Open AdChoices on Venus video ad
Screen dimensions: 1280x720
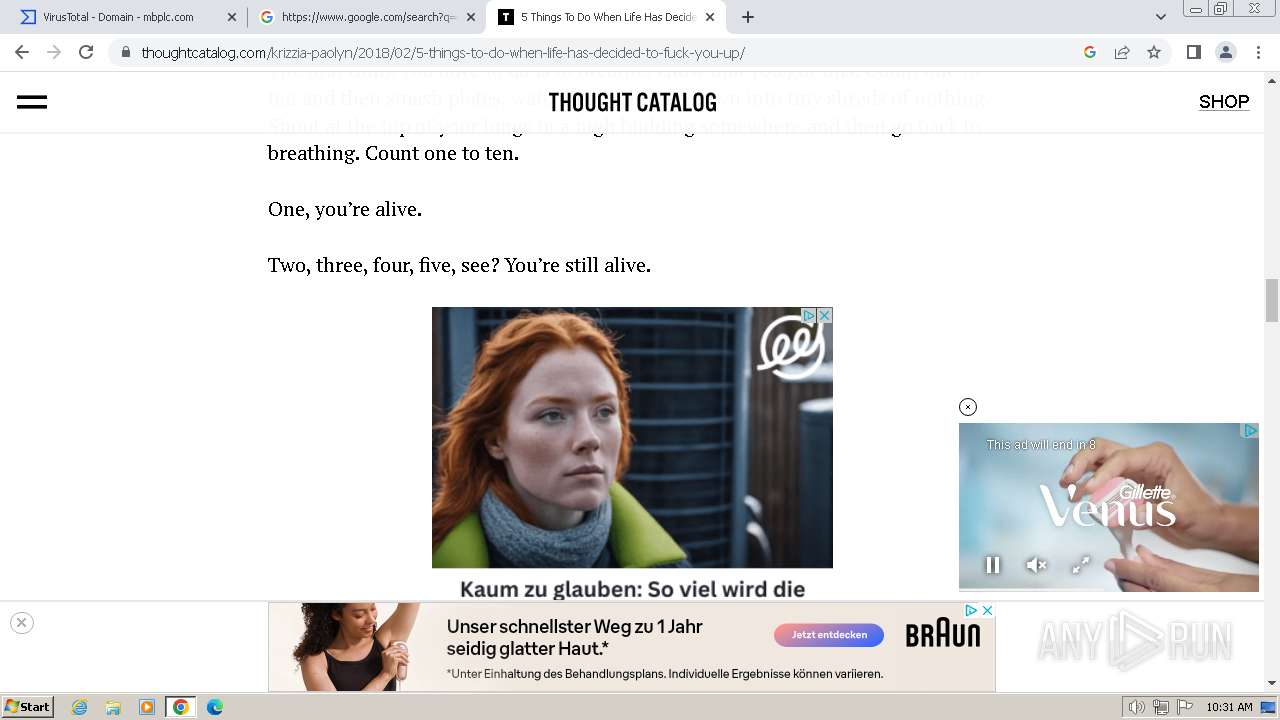[1250, 431]
